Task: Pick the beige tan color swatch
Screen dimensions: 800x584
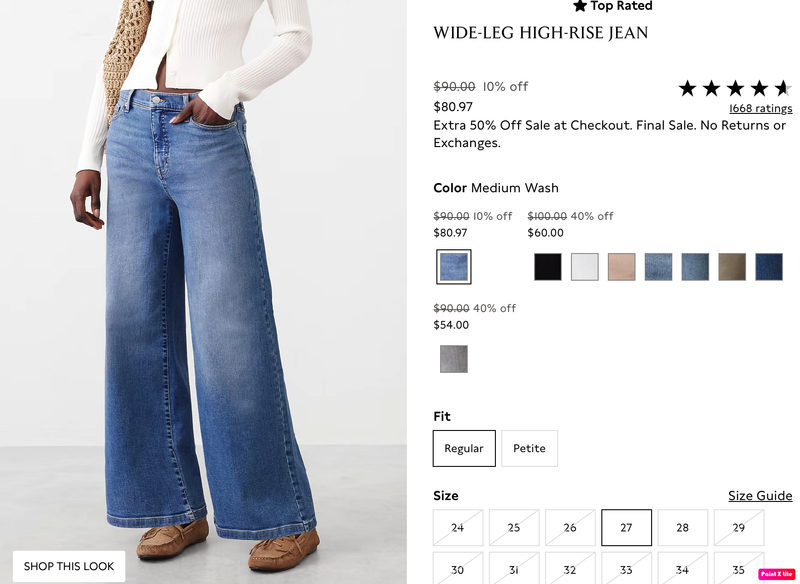Action: pos(621,267)
